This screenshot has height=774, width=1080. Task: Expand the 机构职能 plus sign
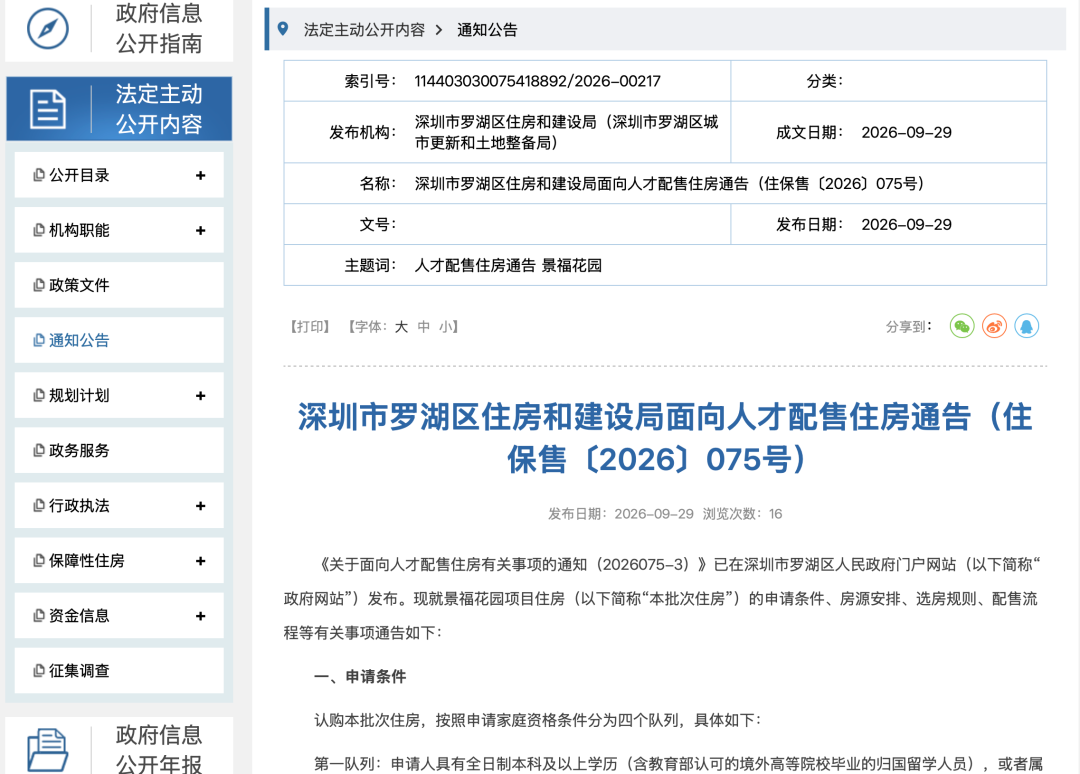point(200,231)
